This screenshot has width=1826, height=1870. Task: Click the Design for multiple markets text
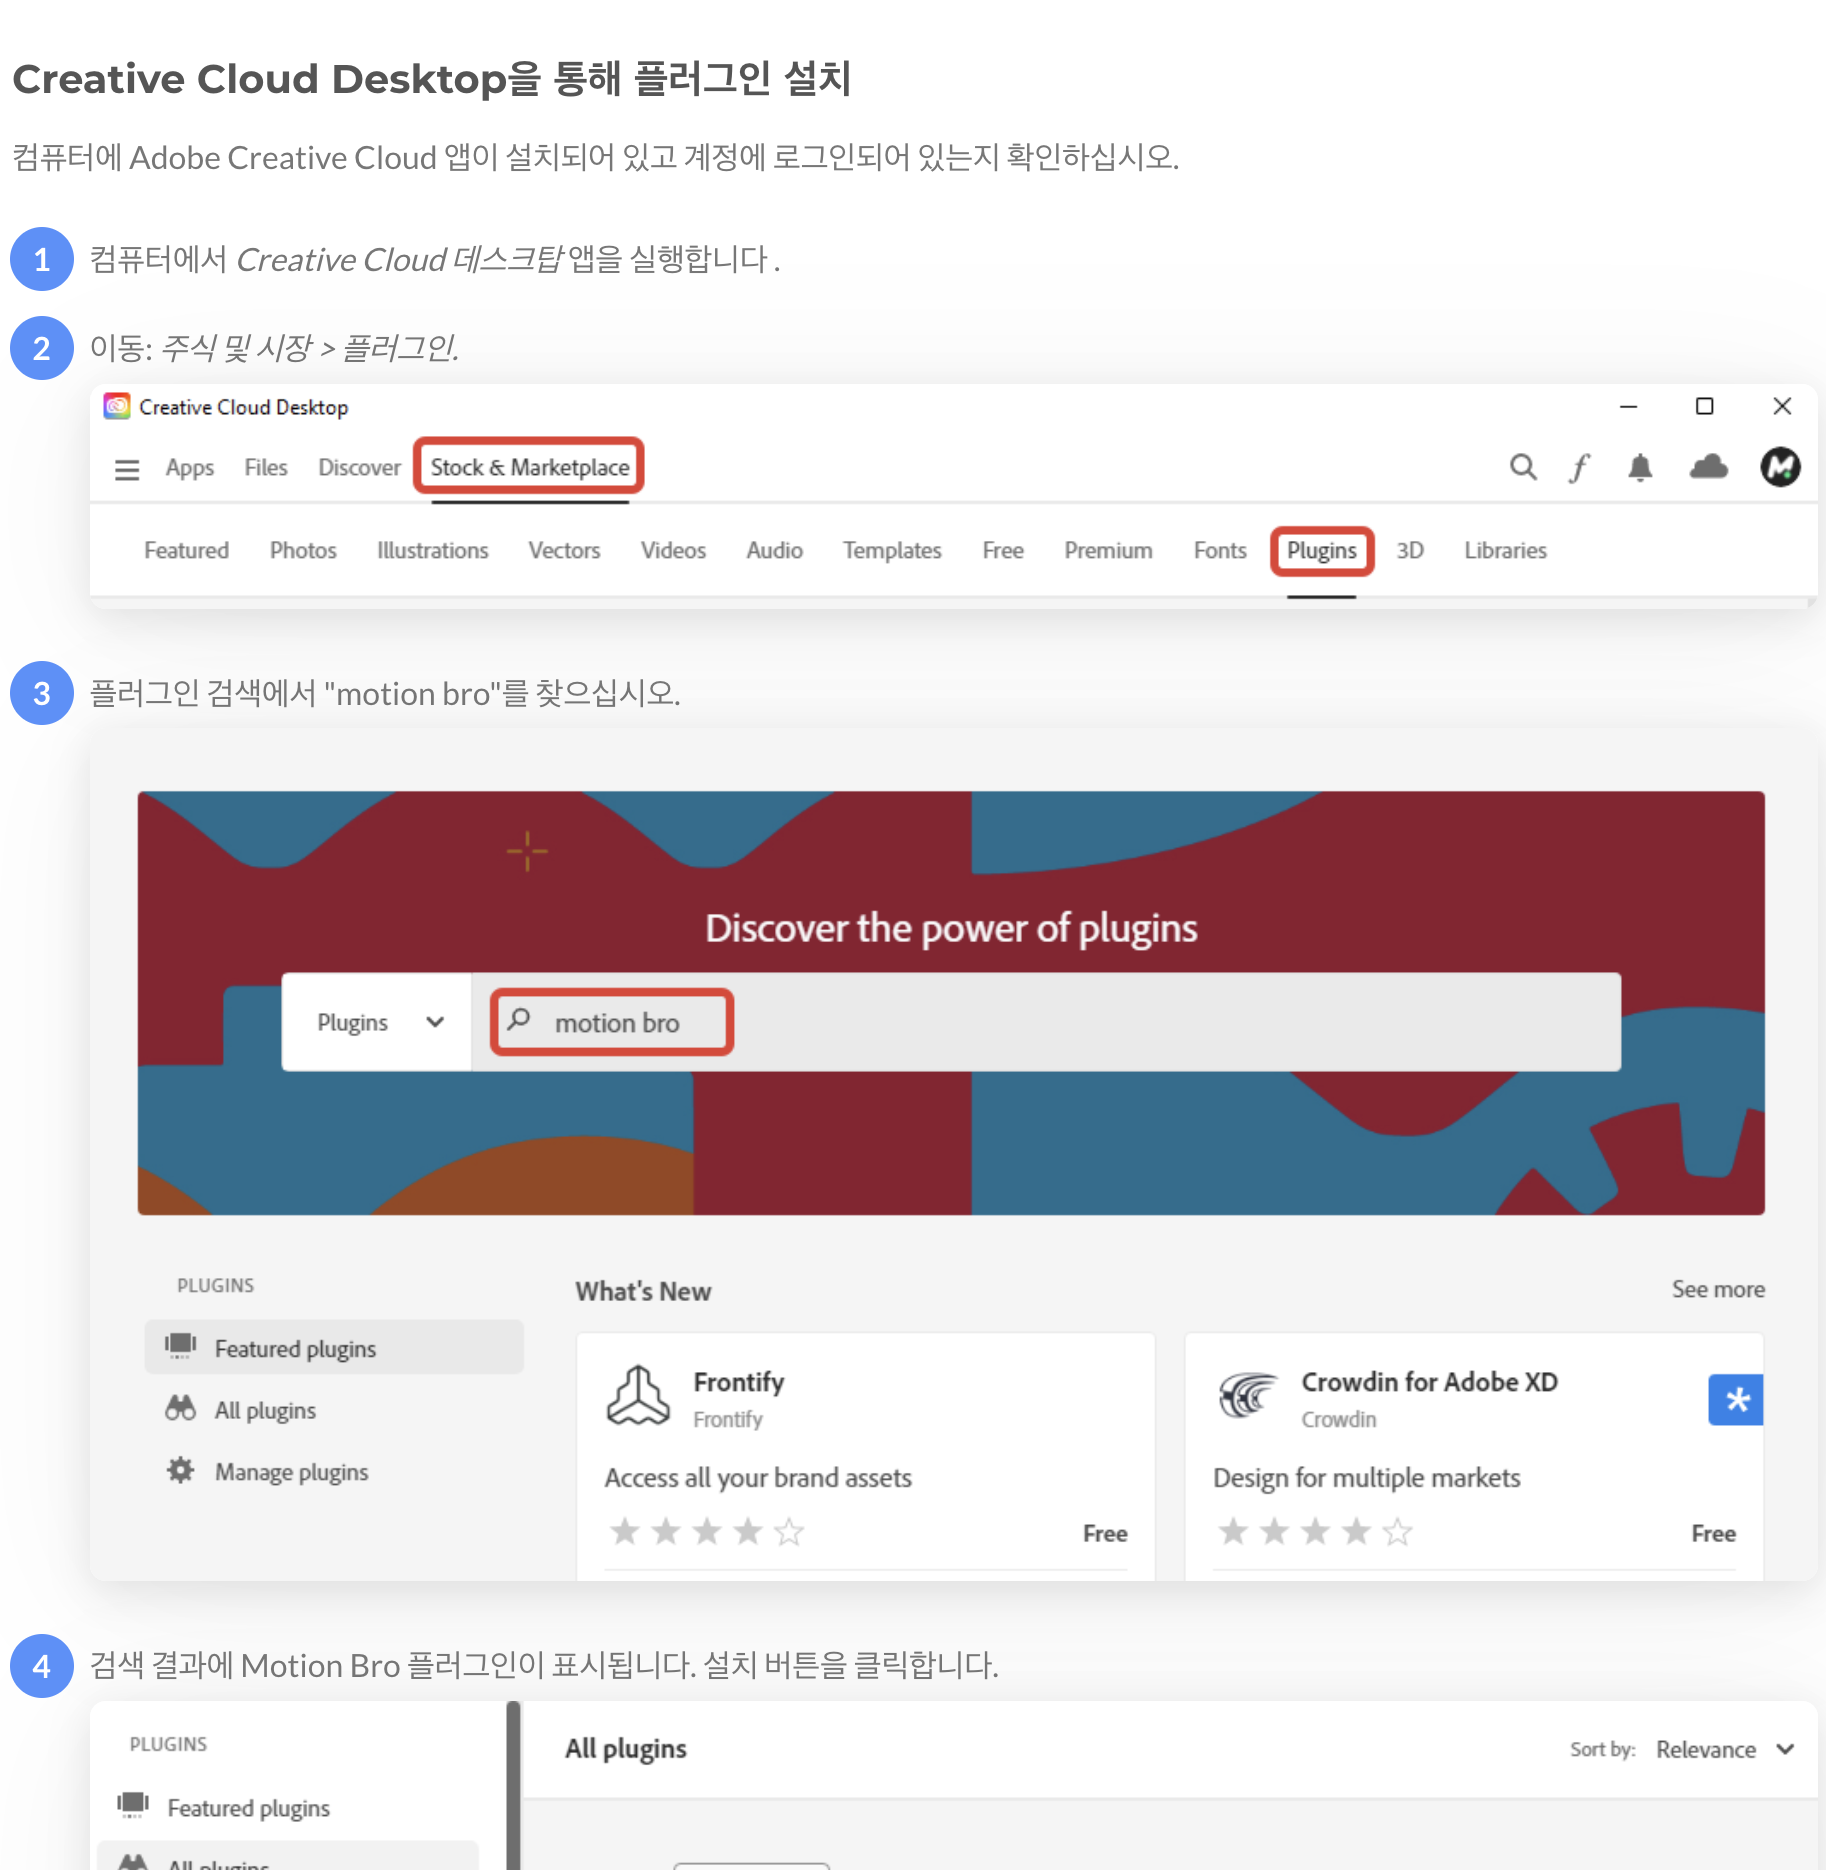(x=1366, y=1478)
